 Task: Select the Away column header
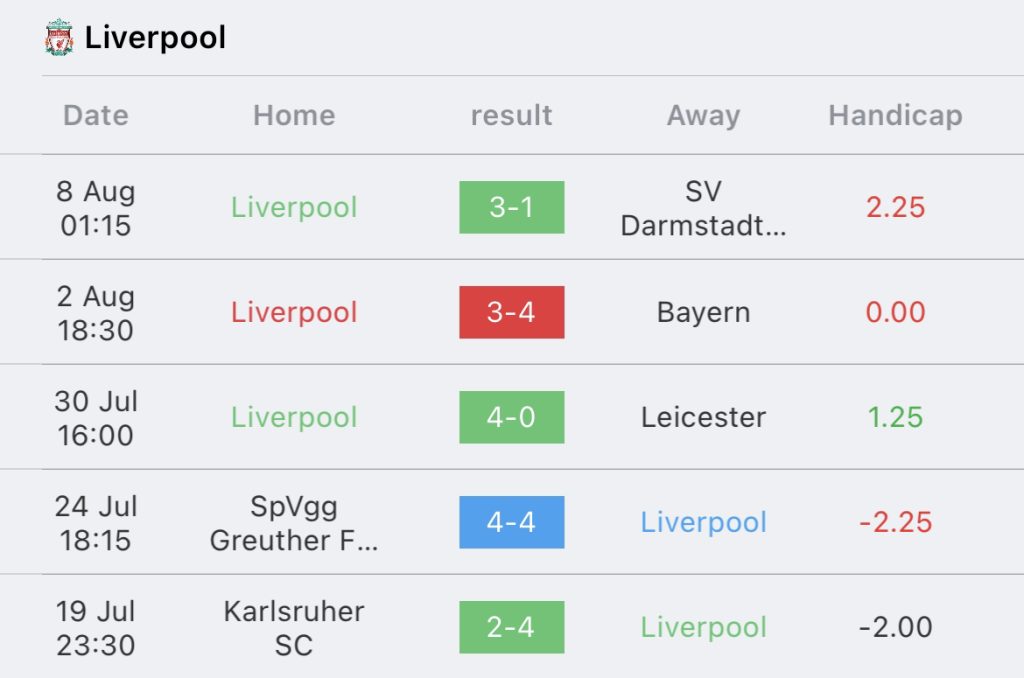[703, 116]
